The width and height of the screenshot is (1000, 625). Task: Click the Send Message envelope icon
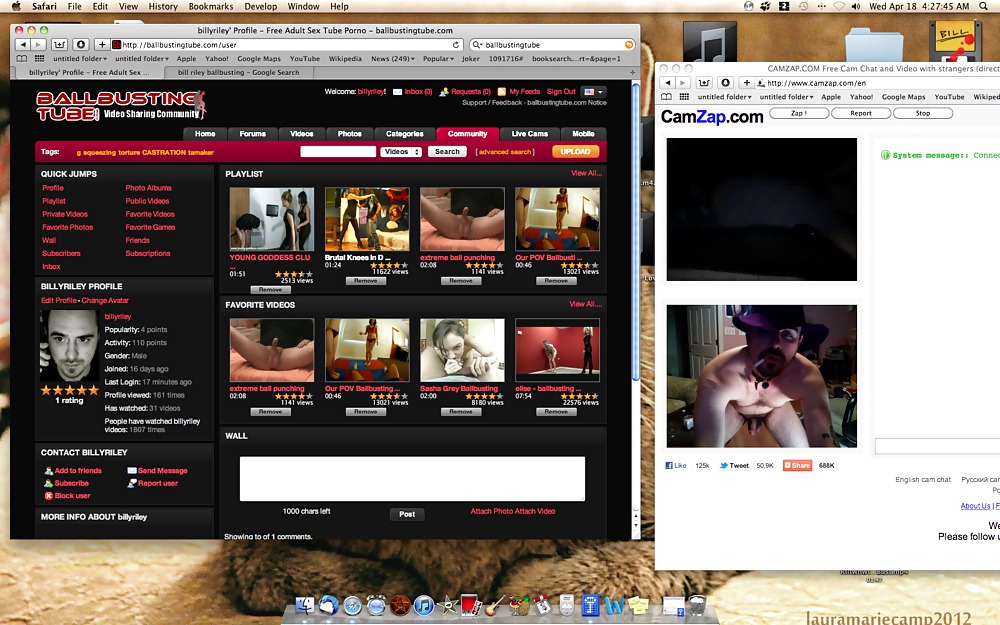[132, 471]
